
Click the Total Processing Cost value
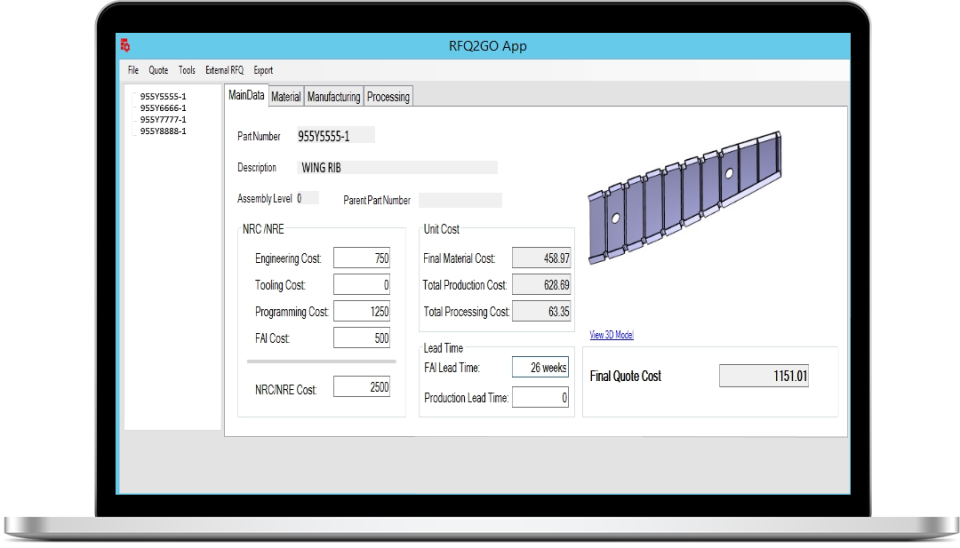(x=541, y=311)
